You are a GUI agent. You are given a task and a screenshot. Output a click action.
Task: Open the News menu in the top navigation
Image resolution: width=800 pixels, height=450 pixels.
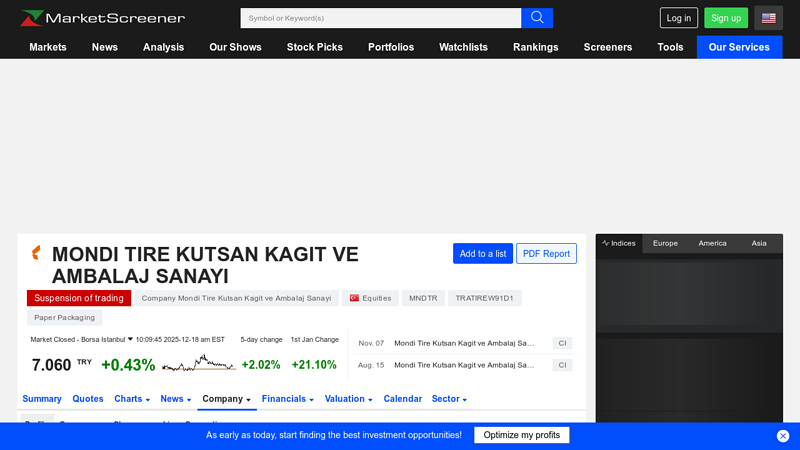point(105,47)
